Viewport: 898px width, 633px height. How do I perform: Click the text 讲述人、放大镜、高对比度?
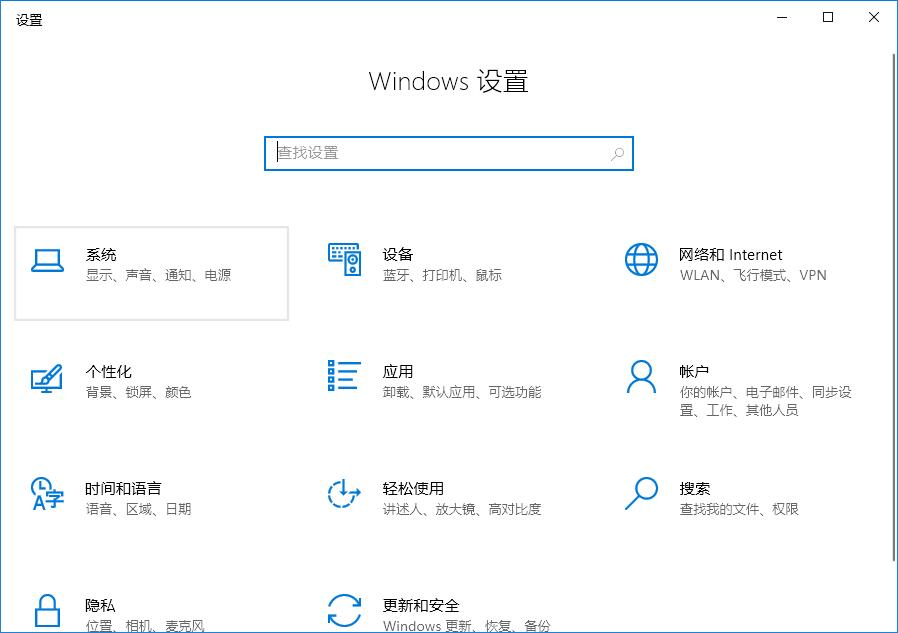point(462,509)
